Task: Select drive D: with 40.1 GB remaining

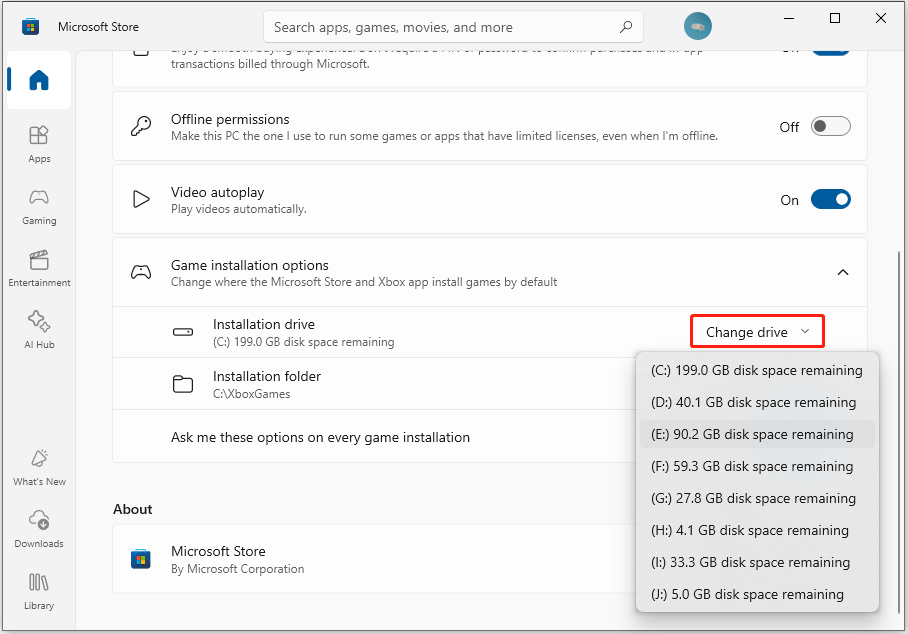Action: (x=757, y=402)
